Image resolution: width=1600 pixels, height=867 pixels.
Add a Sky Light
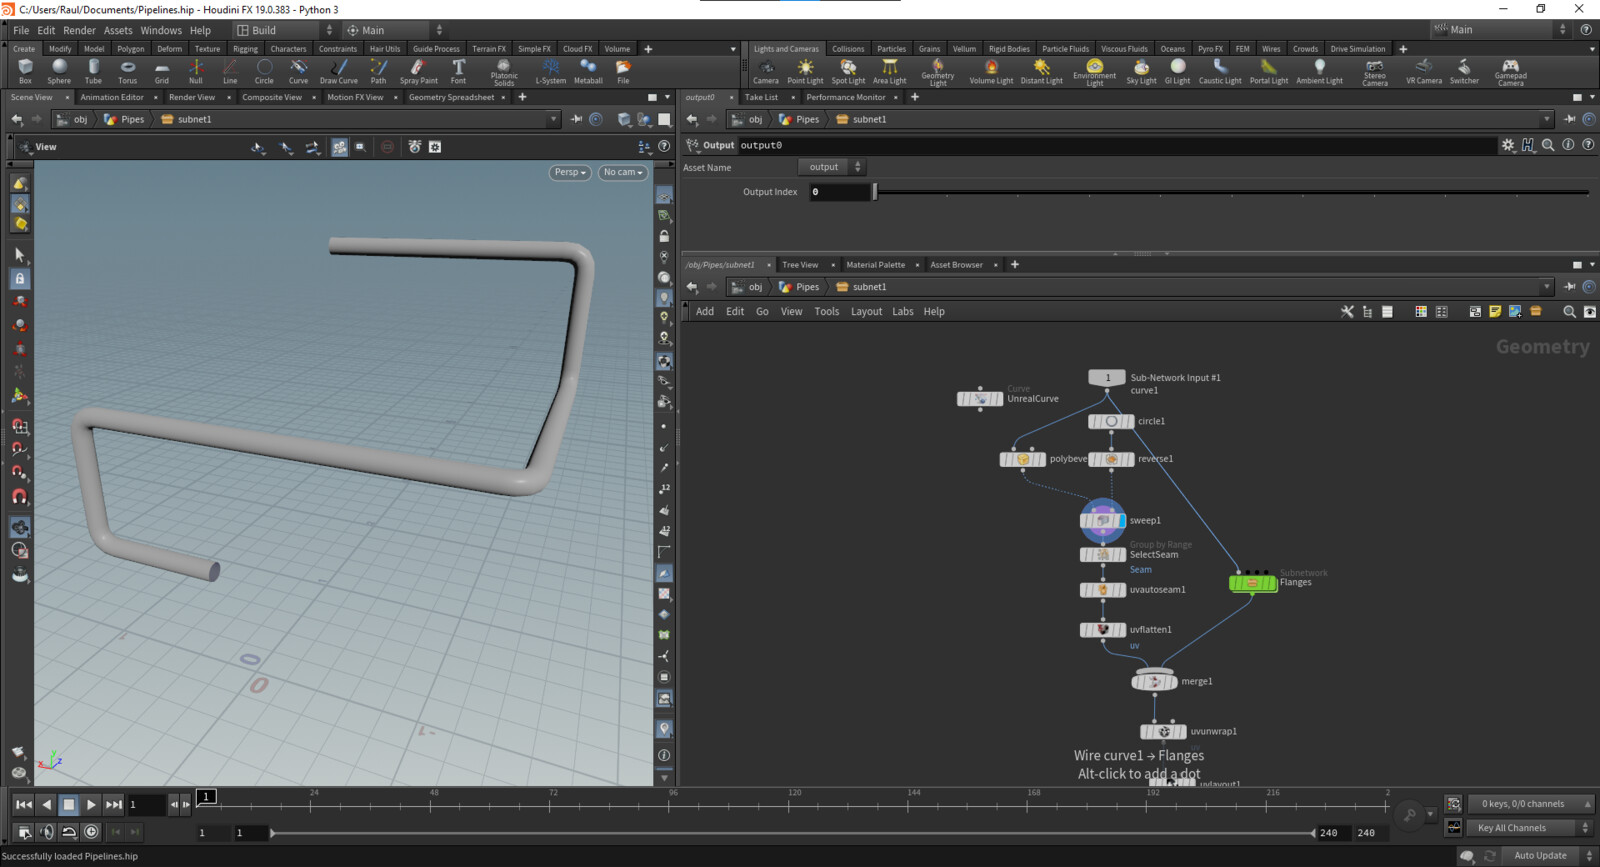pos(1141,71)
